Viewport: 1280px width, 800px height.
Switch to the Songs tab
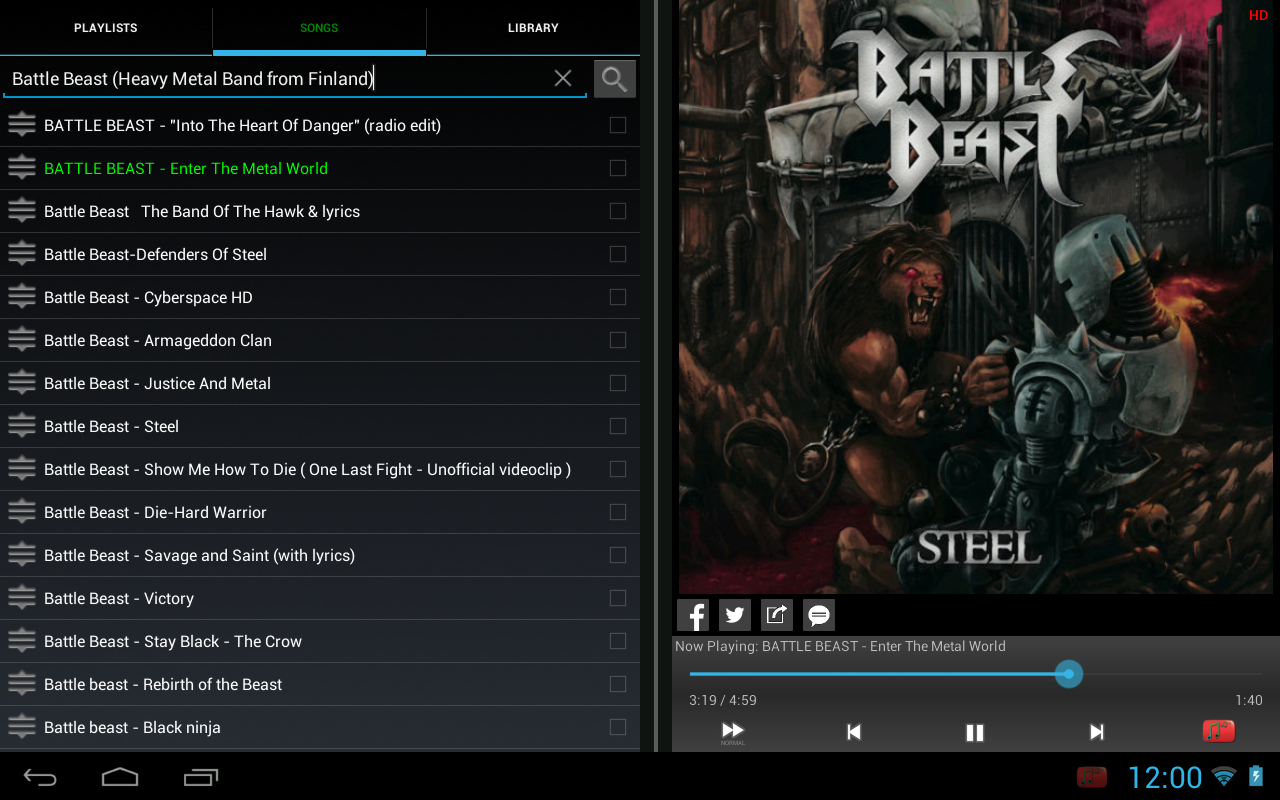pos(319,28)
